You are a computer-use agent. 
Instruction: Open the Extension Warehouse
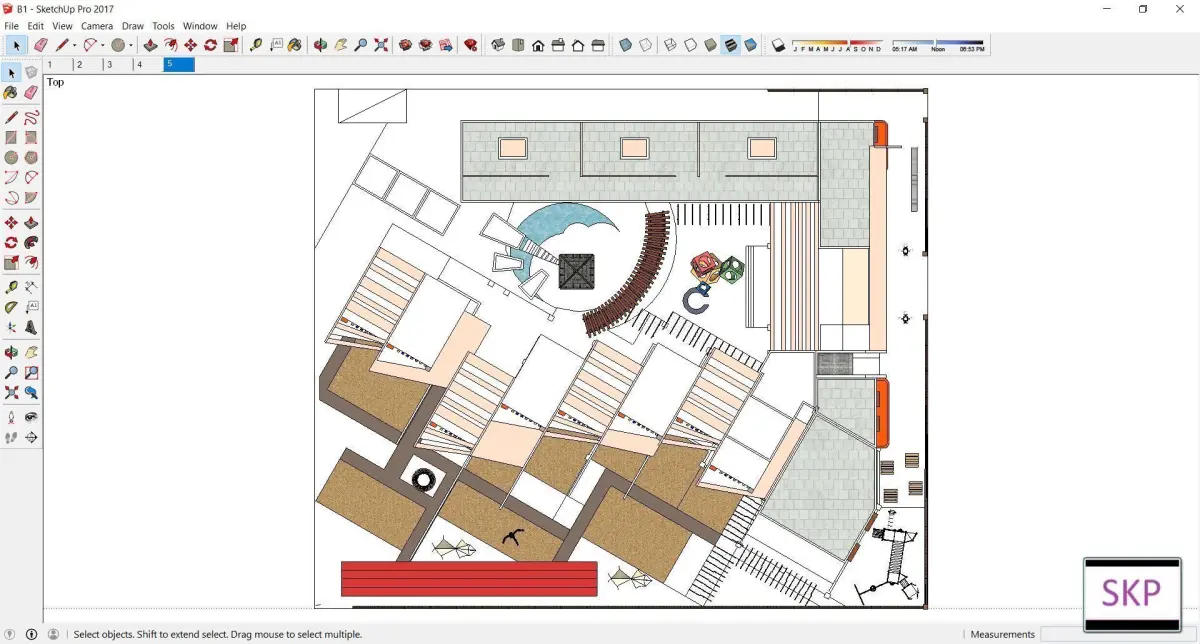[x=425, y=45]
